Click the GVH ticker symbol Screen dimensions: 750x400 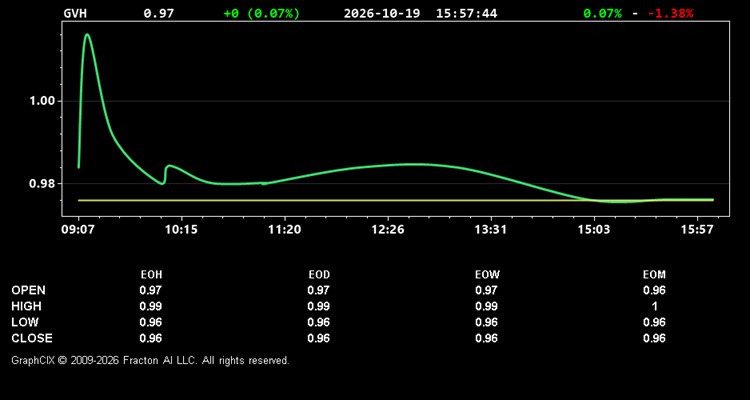click(75, 13)
